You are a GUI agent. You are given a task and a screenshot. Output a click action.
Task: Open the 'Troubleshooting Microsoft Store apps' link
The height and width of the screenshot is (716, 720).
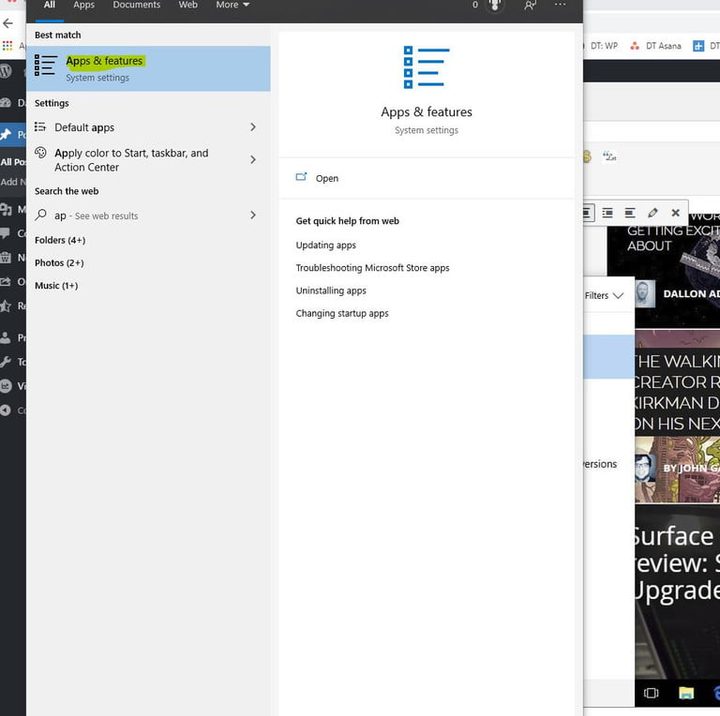pos(372,268)
